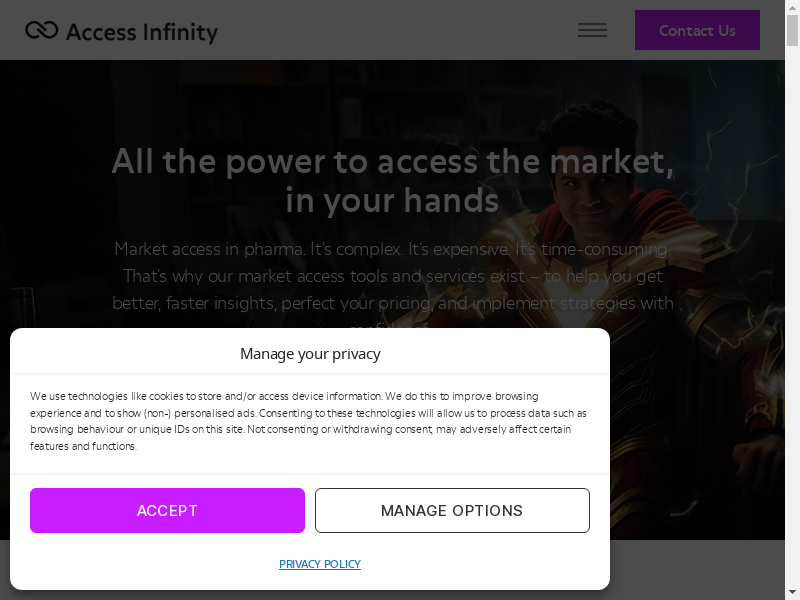Click the infinity symbol logo icon

[41, 31]
